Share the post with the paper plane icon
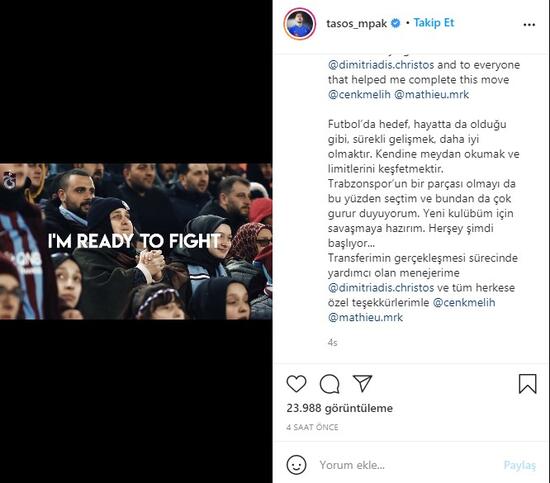This screenshot has height=483, width=550. tap(362, 383)
